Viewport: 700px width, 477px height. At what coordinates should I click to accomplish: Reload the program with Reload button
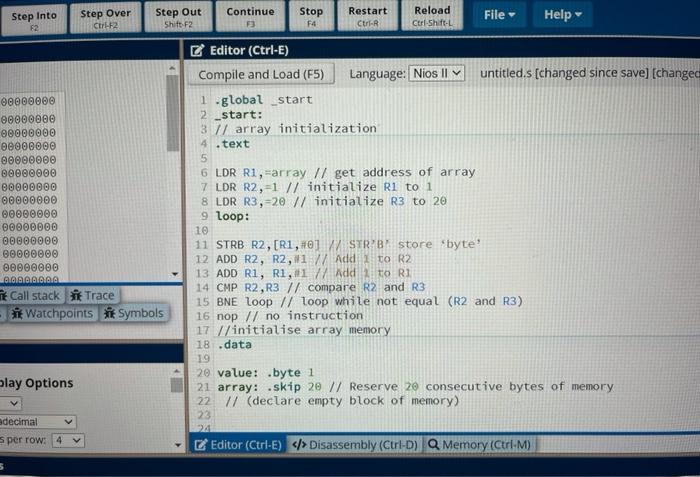[x=432, y=15]
